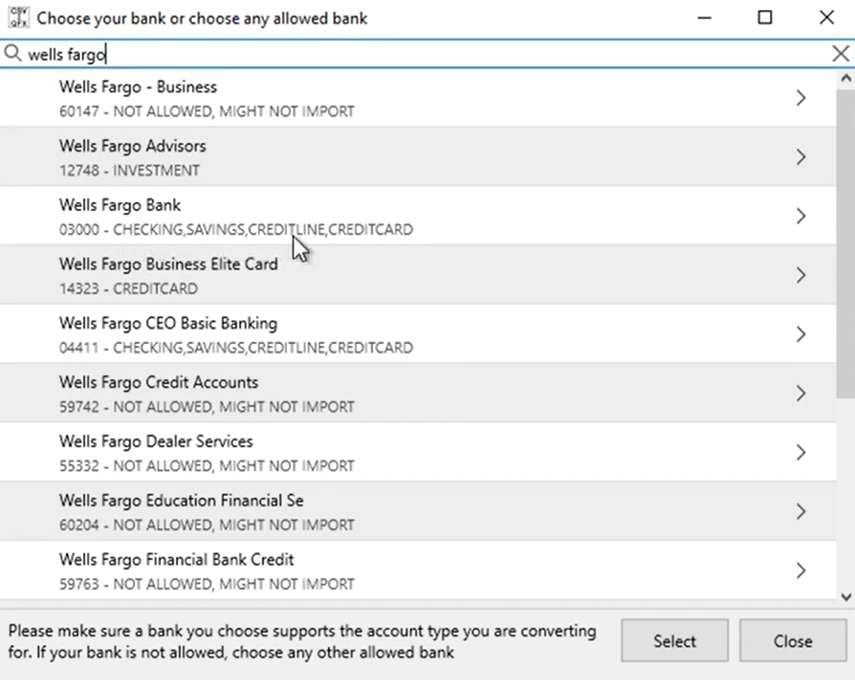This screenshot has width=855, height=680.
Task: Select Wells Fargo Credit Accounts name
Action: pyautogui.click(x=159, y=383)
